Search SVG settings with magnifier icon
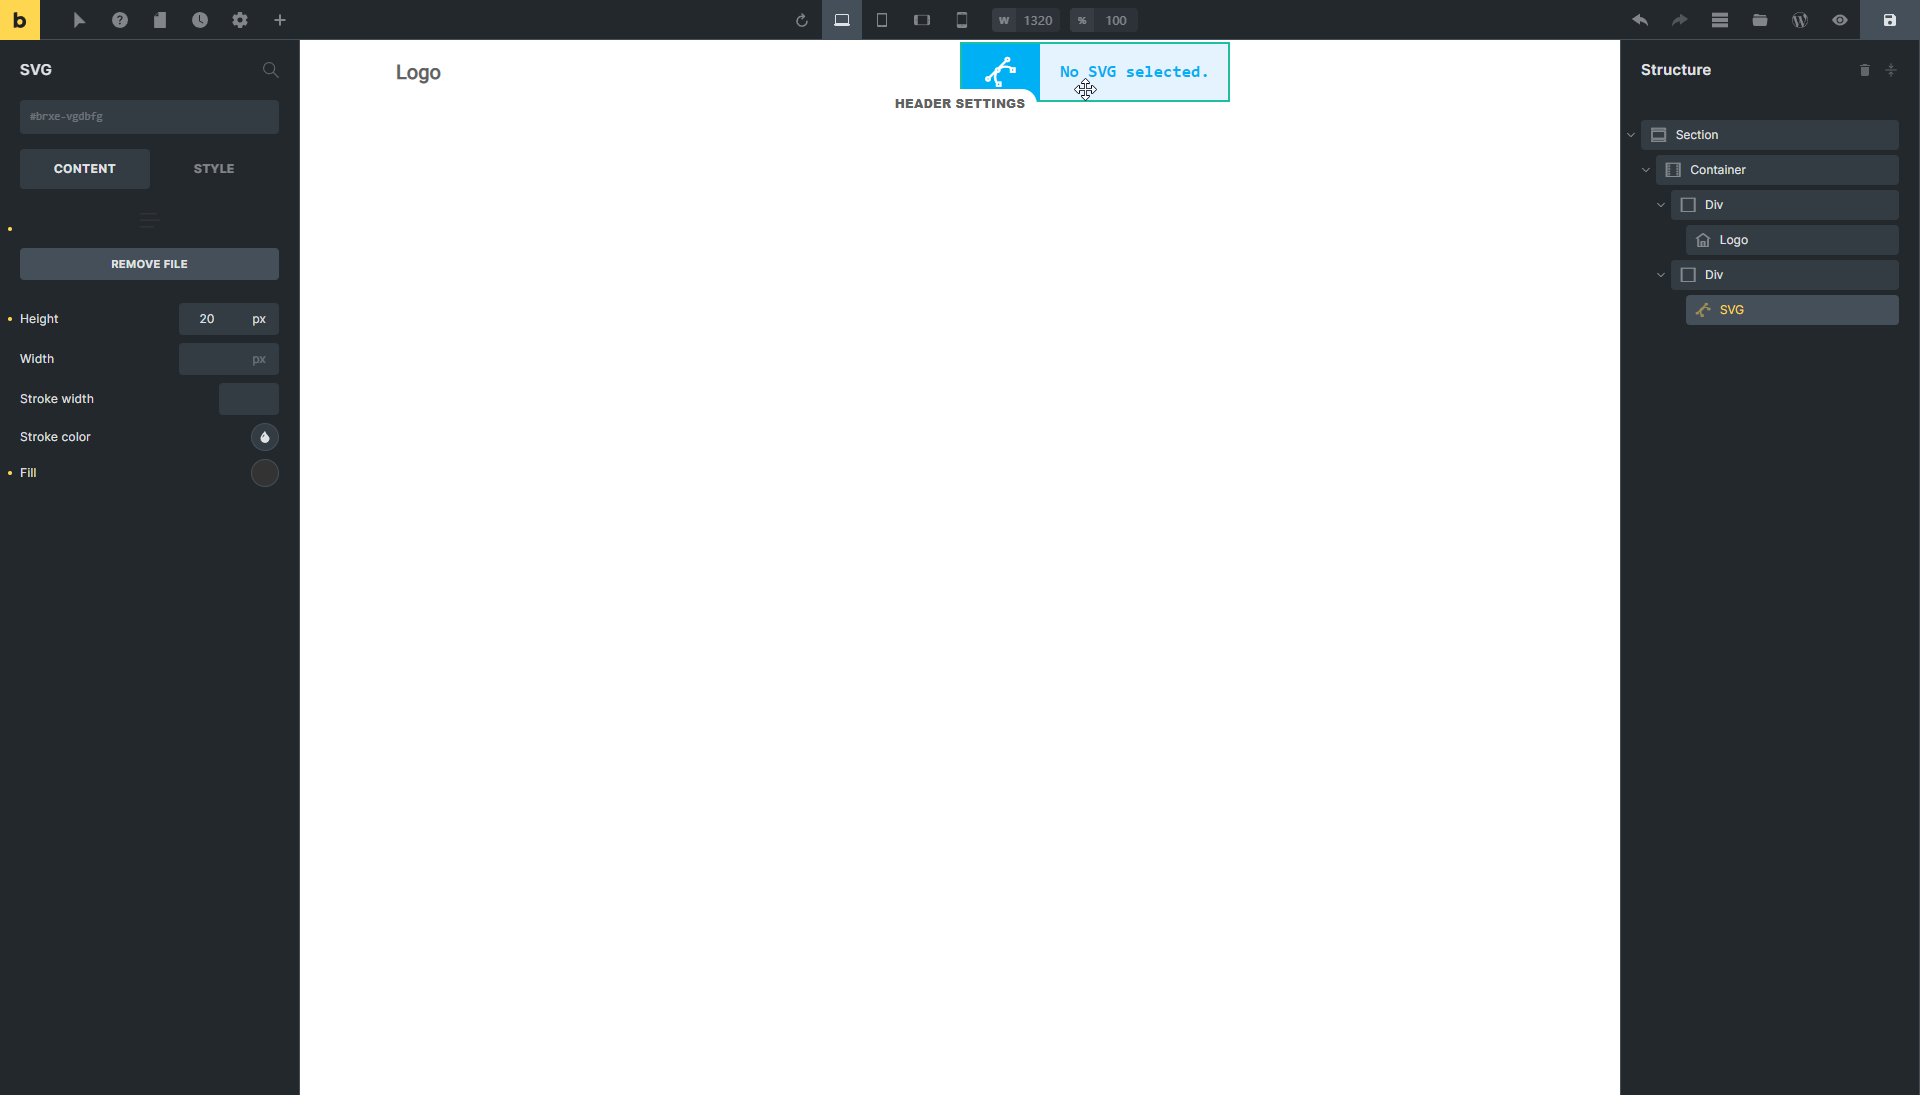Viewport: 1920px width, 1095px height. click(270, 70)
